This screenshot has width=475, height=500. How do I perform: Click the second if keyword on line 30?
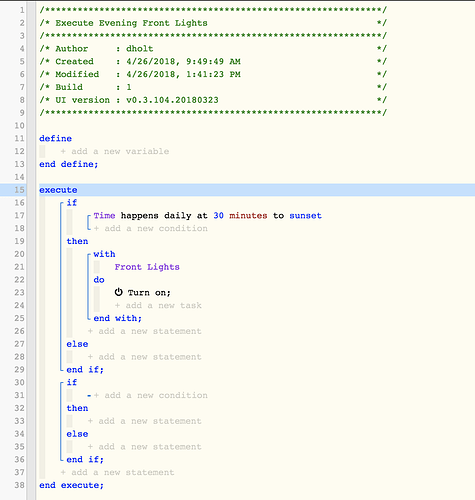(72, 382)
